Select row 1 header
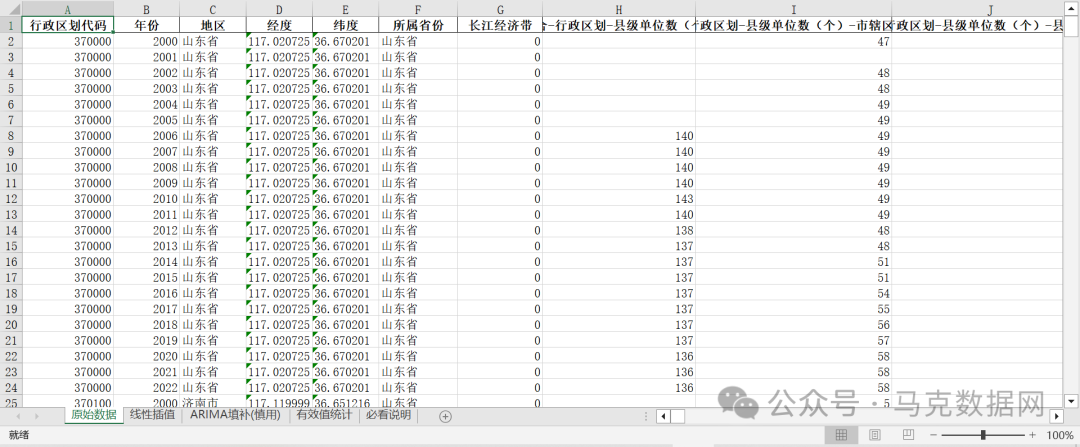The image size is (1080, 447). coord(11,25)
